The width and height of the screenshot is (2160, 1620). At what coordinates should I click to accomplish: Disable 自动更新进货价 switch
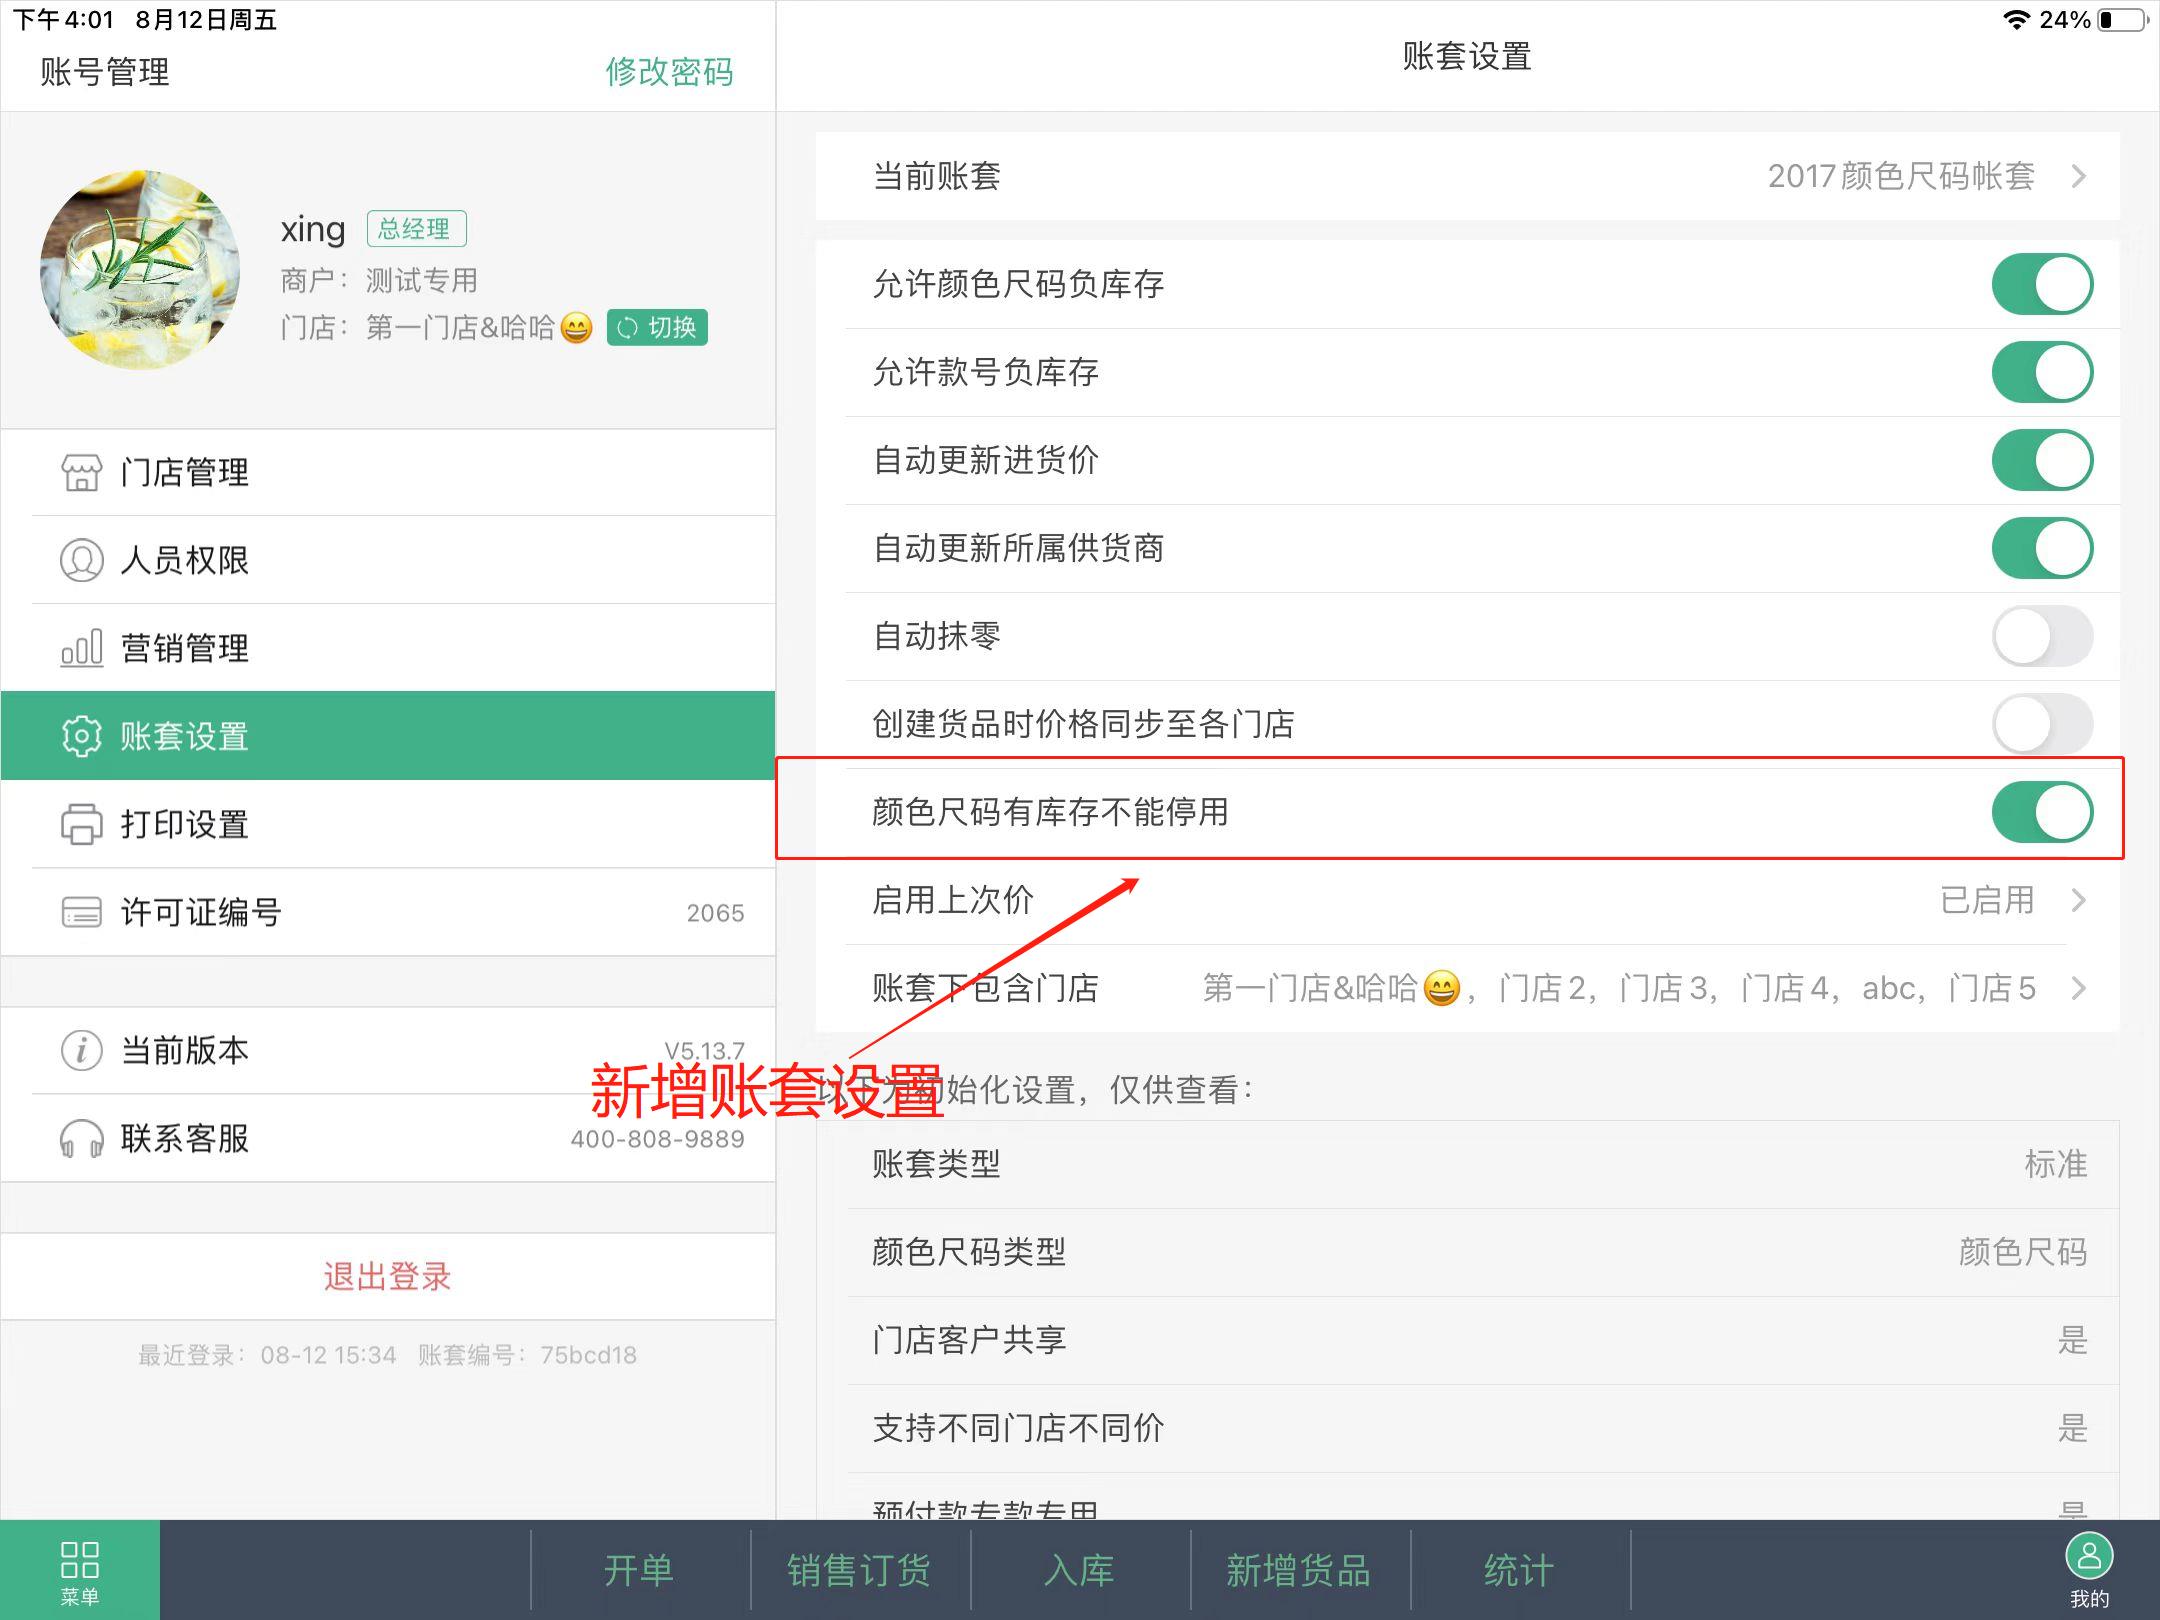point(2042,460)
